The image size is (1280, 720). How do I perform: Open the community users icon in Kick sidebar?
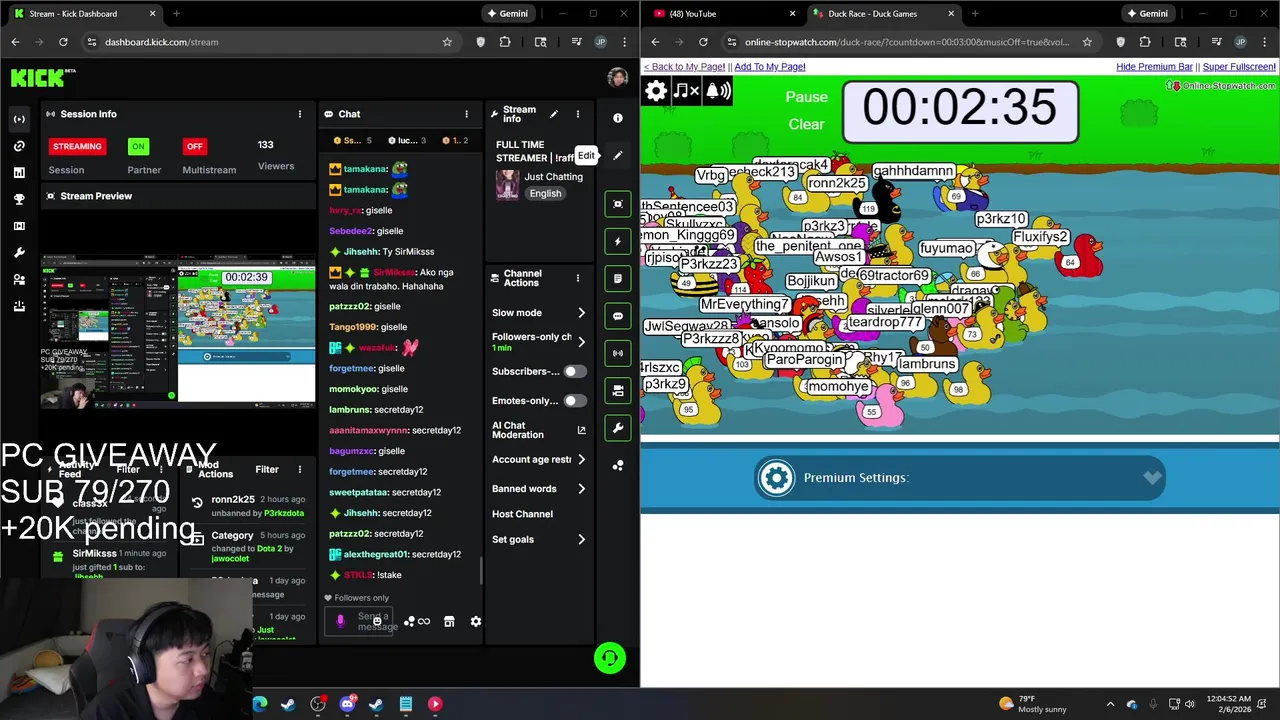click(x=19, y=280)
